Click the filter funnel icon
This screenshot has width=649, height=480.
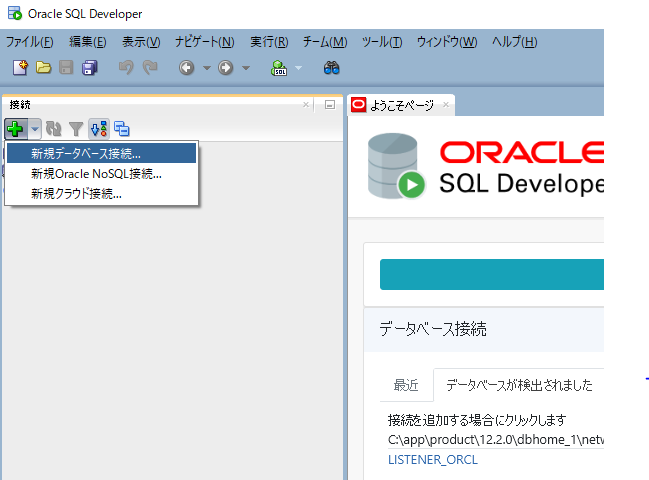tap(76, 129)
